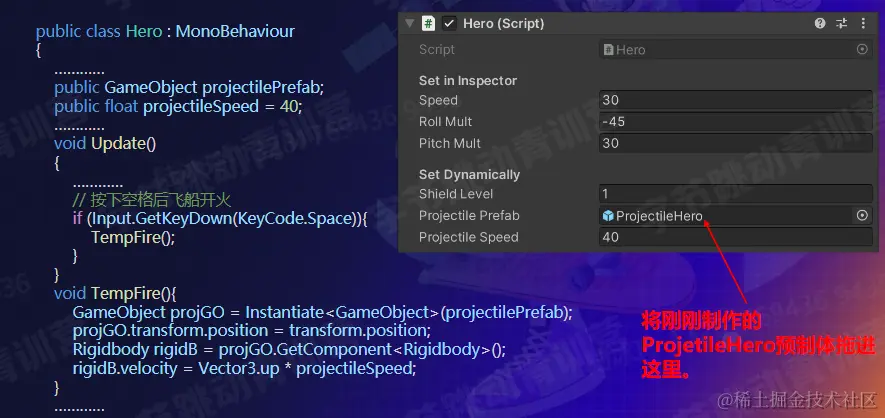Screen dimensions: 885x418
Task: Click the ProjectileHero prefab cube icon
Action: [608, 216]
